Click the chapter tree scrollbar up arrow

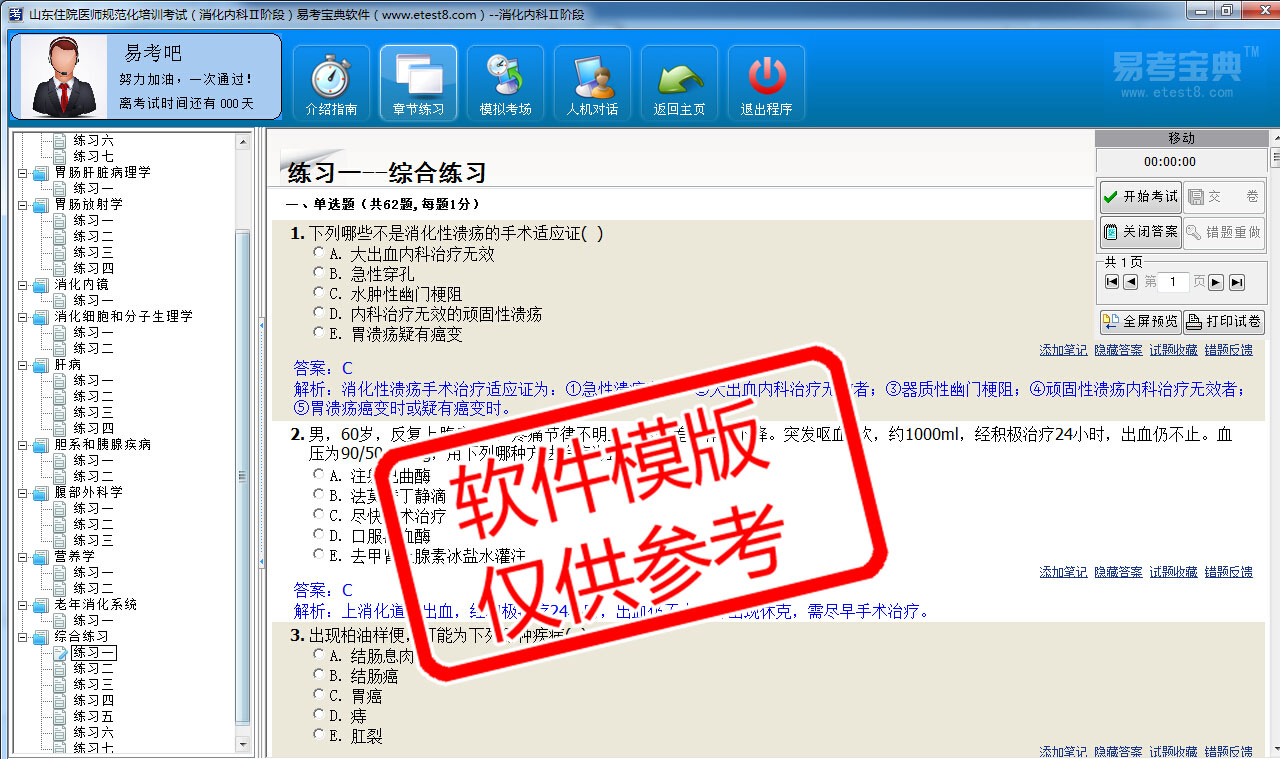[243, 142]
